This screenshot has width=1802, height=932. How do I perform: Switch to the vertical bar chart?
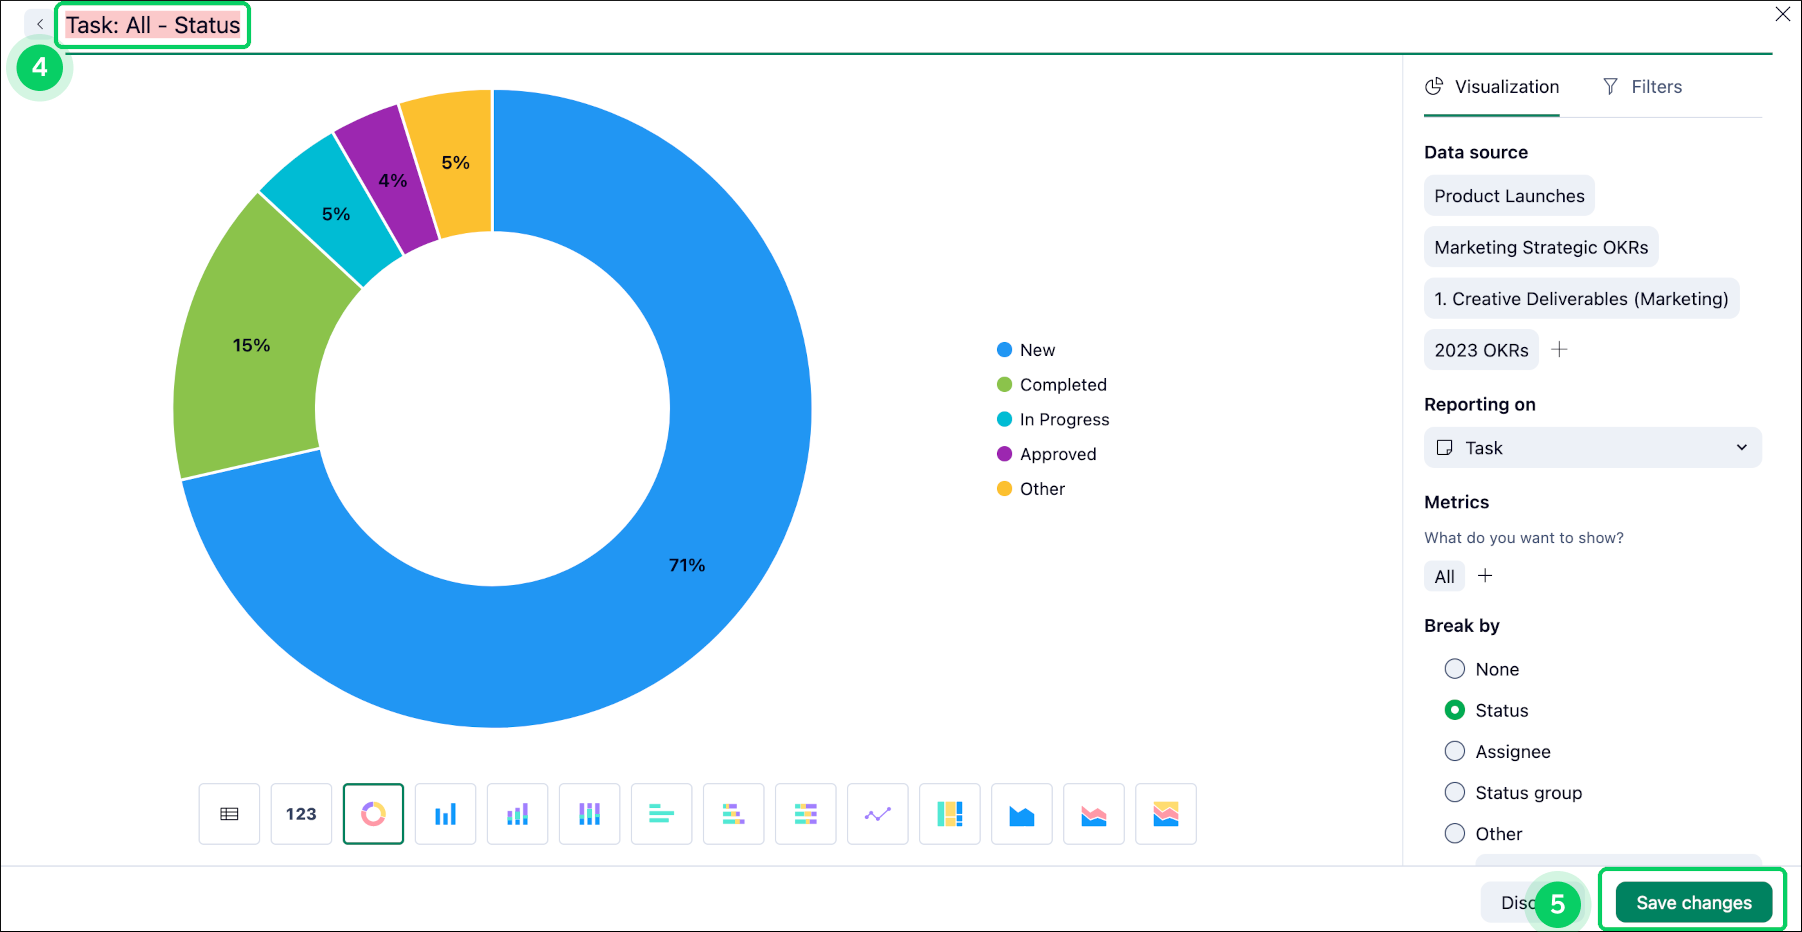(x=445, y=814)
